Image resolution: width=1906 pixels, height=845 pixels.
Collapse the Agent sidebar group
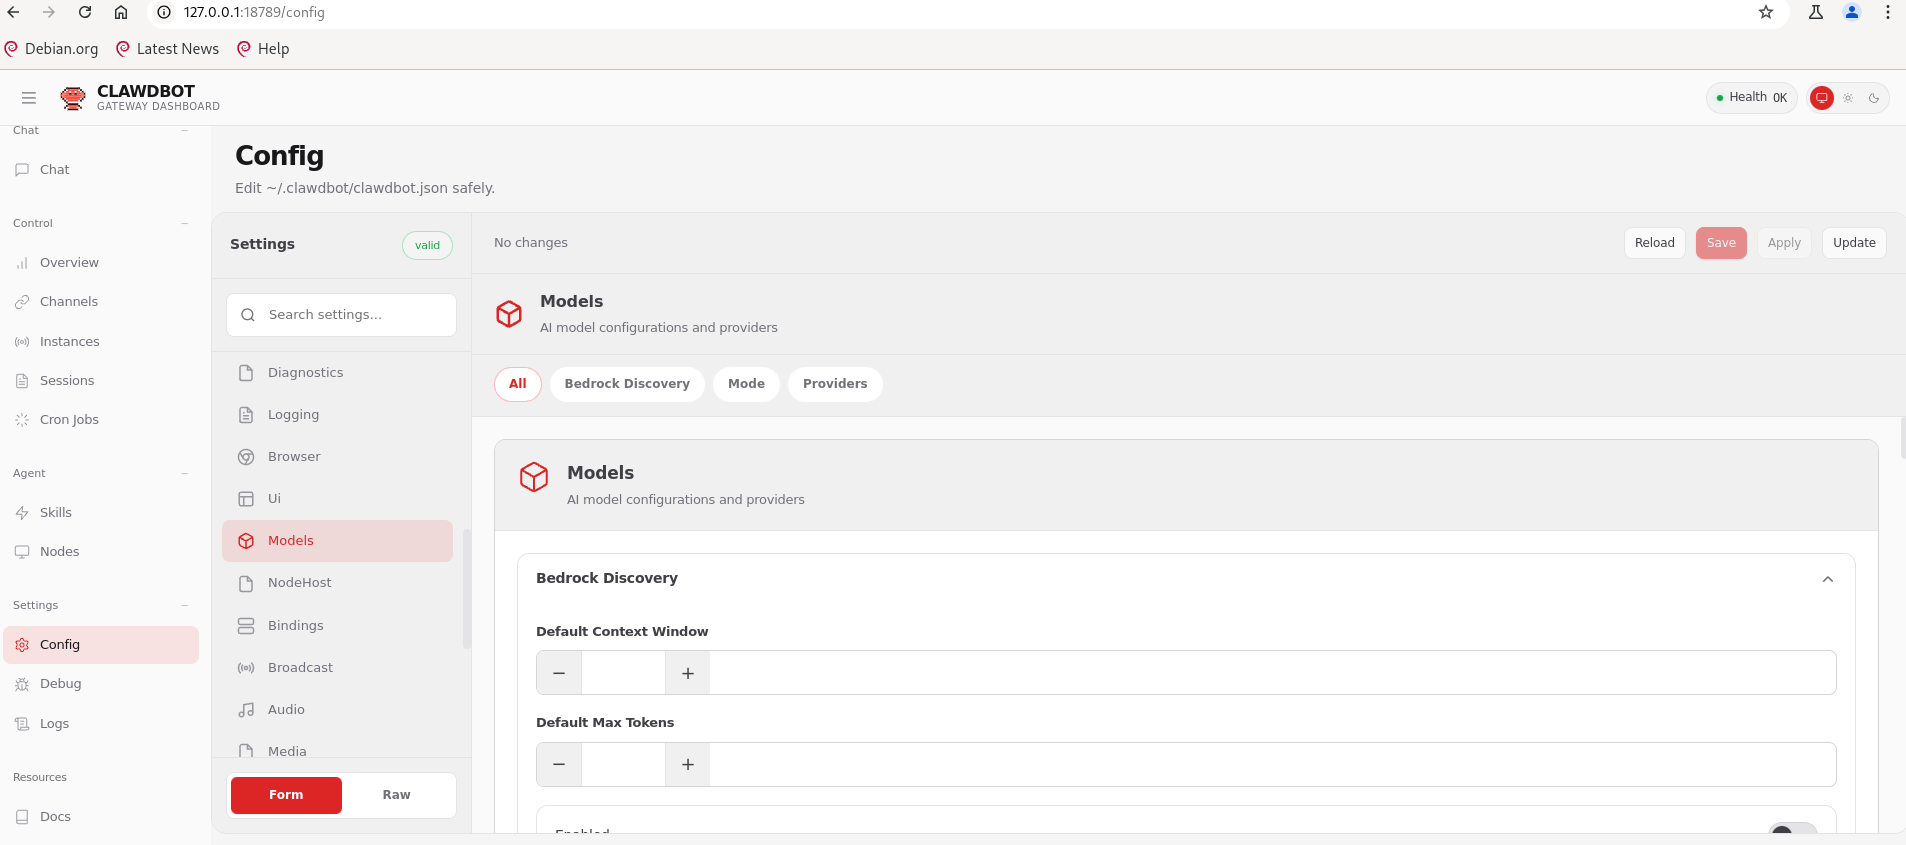click(x=185, y=473)
